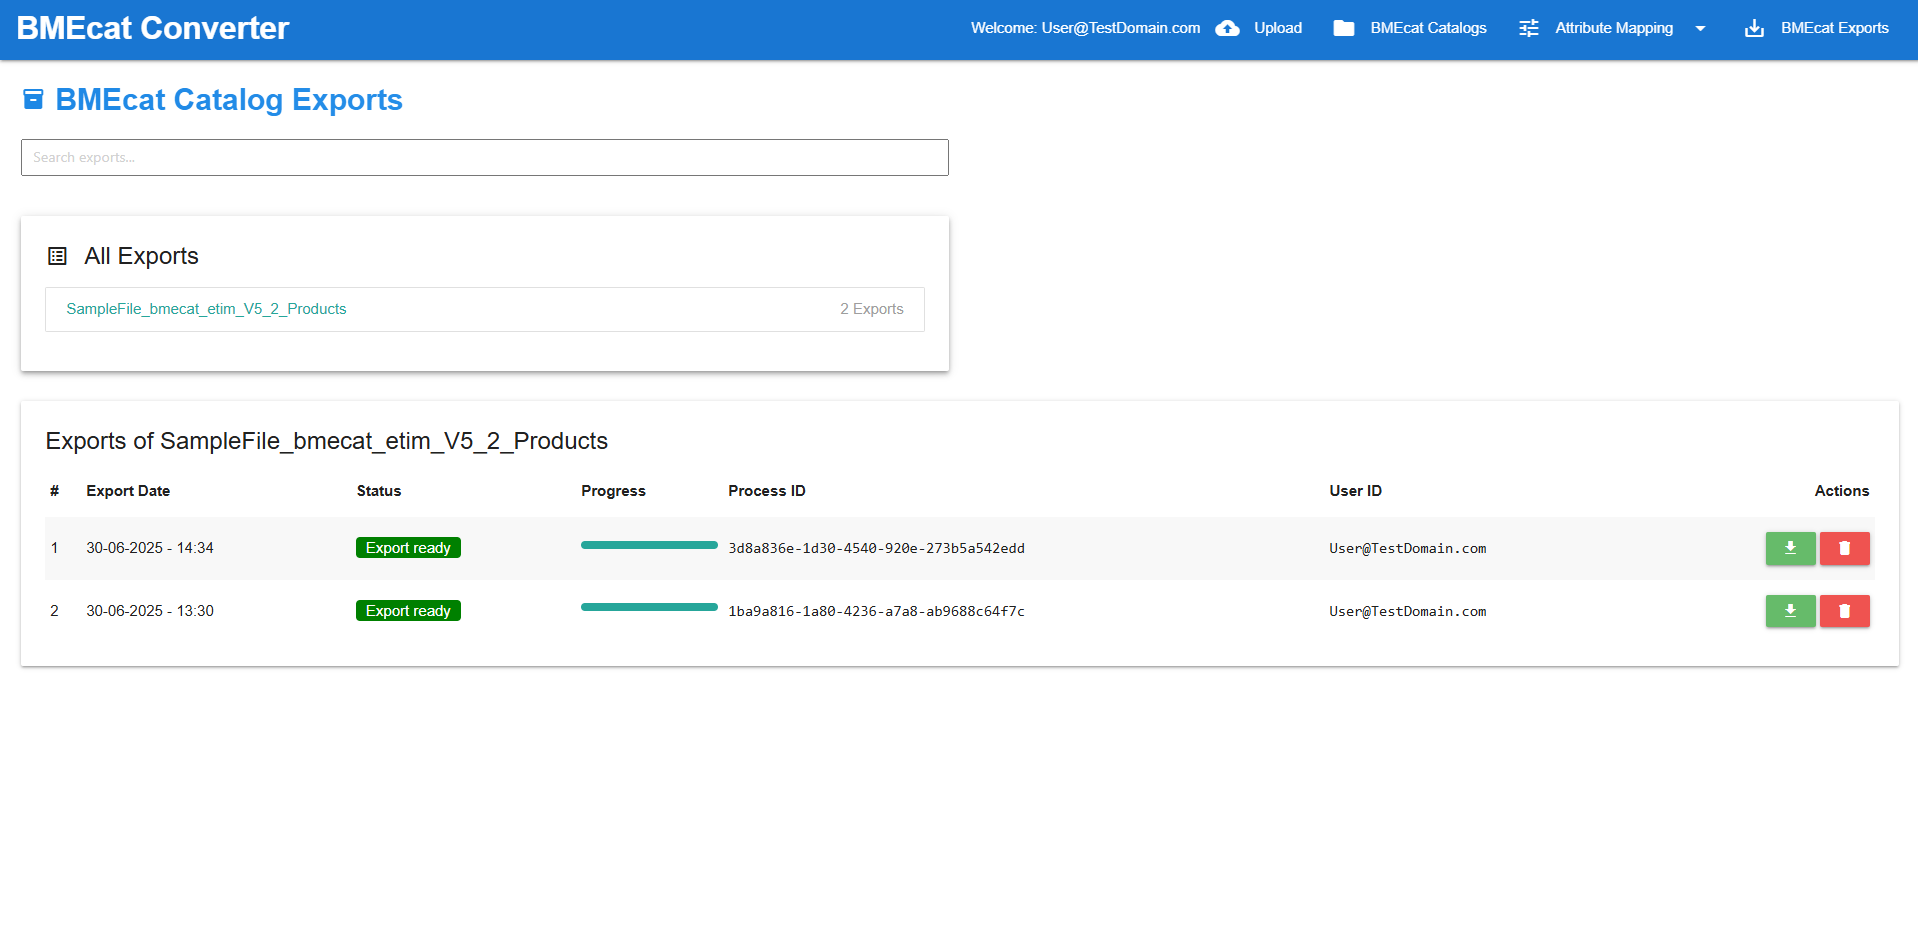Viewport: 1918px width, 938px height.
Task: Click the archive icon beside BMEcat Catalog Exports
Action: pyautogui.click(x=33, y=99)
